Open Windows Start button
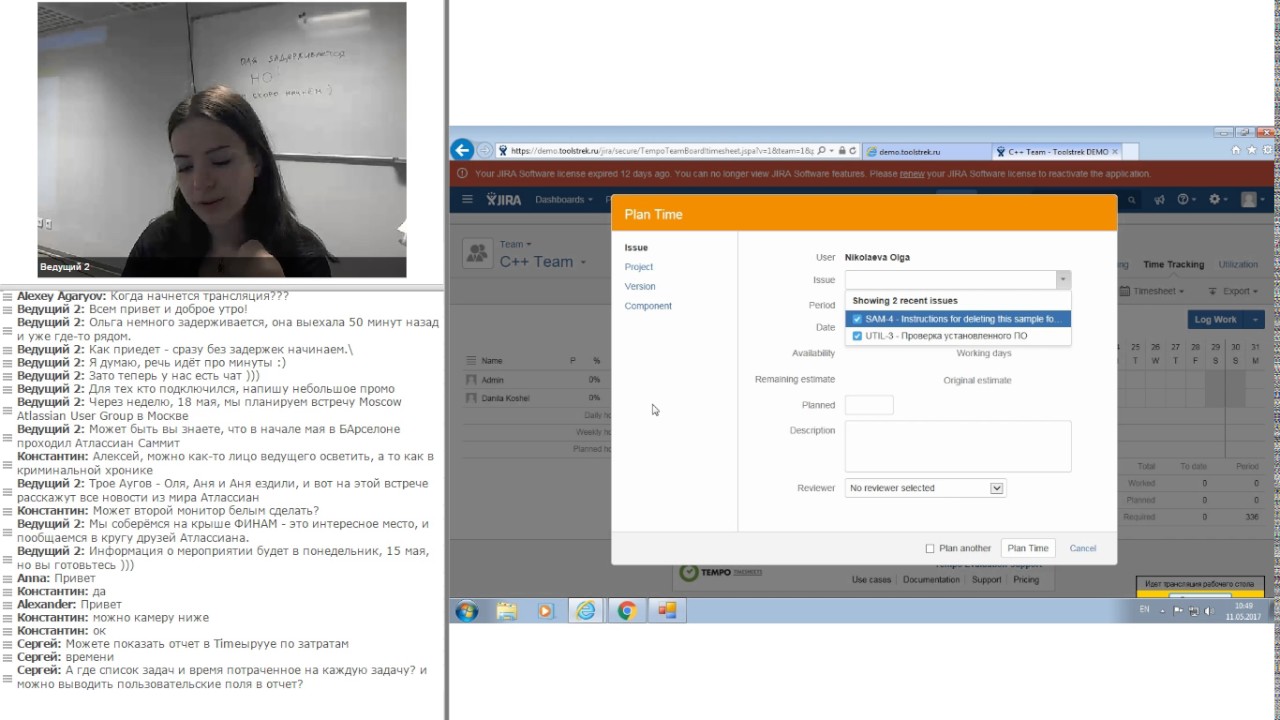This screenshot has height=720, width=1280. point(467,611)
